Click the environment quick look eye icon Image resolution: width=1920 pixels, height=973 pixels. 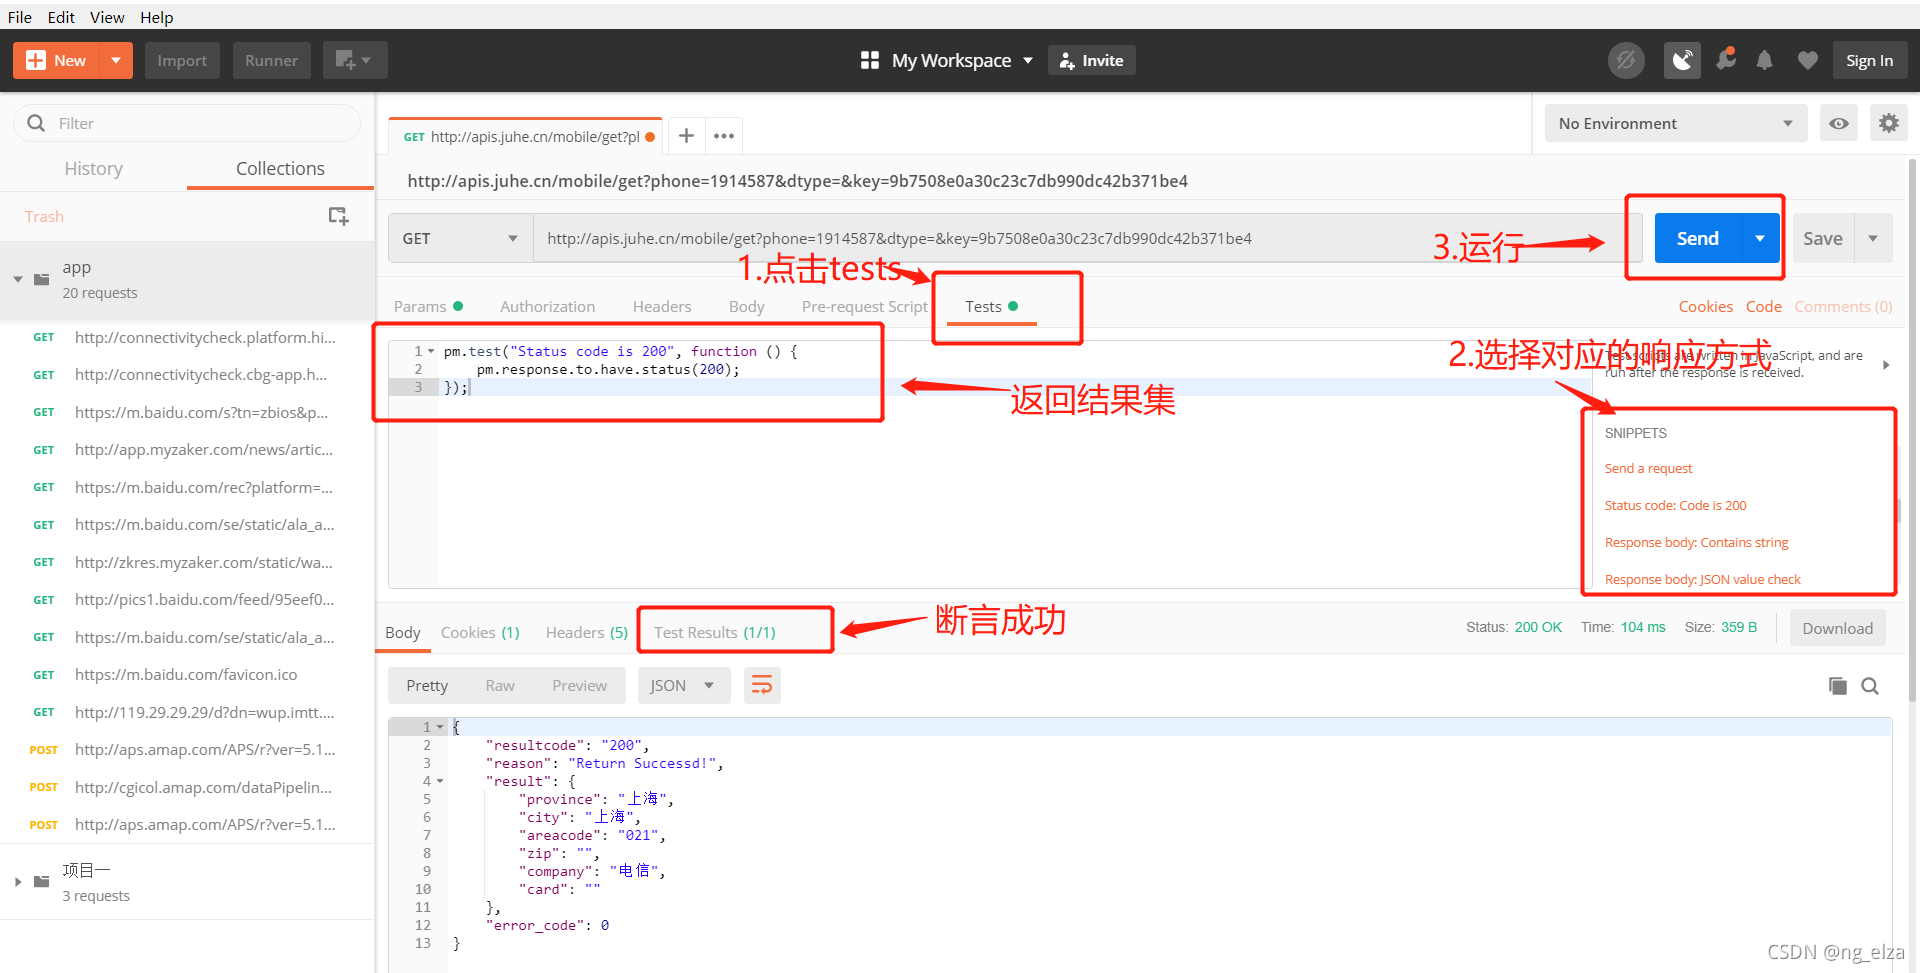coord(1838,123)
